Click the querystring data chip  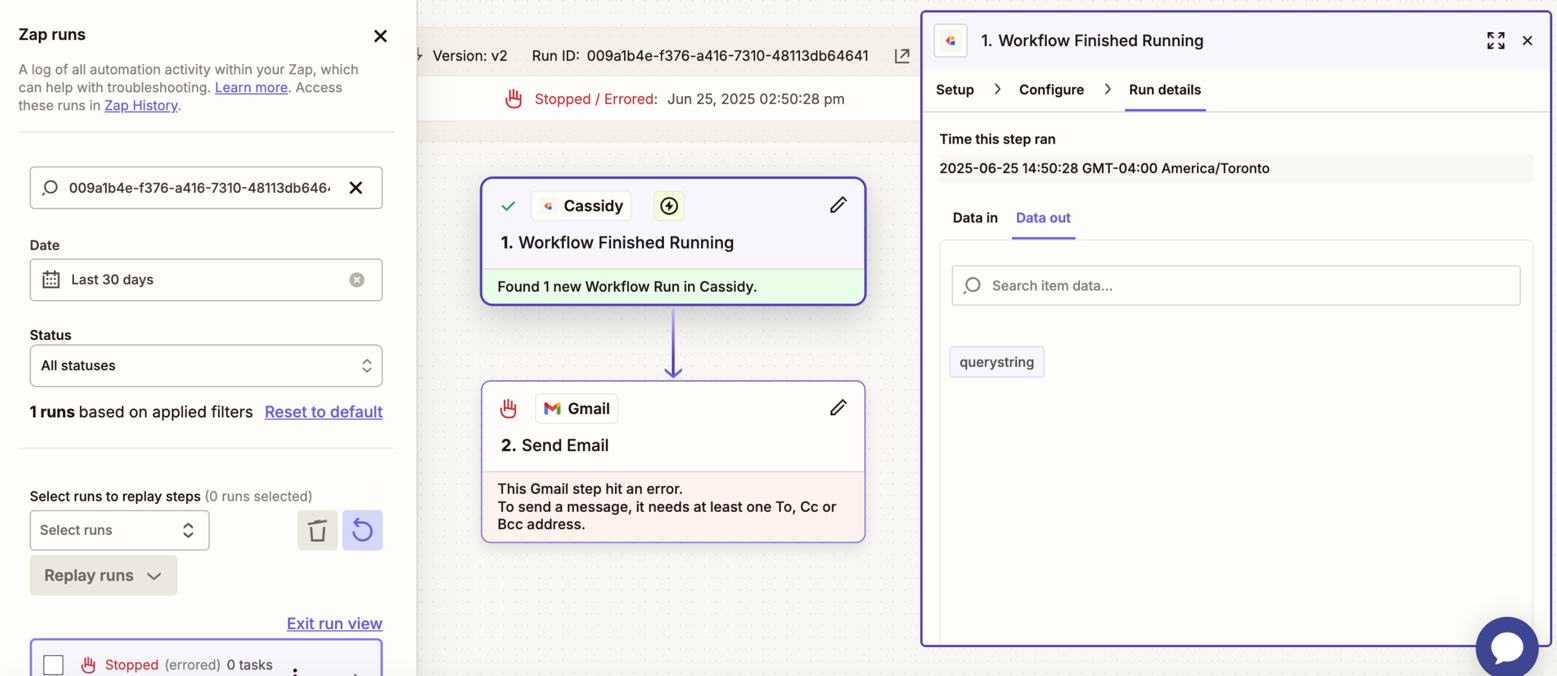click(997, 362)
